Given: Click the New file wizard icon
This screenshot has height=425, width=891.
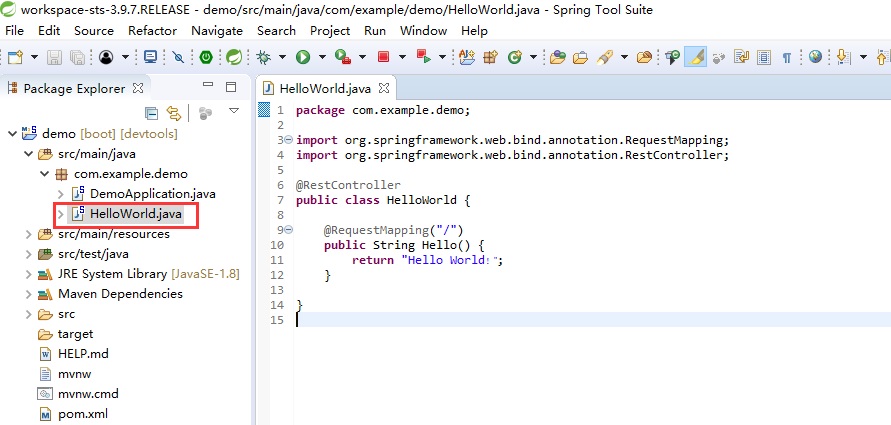Looking at the screenshot, I should 15,57.
